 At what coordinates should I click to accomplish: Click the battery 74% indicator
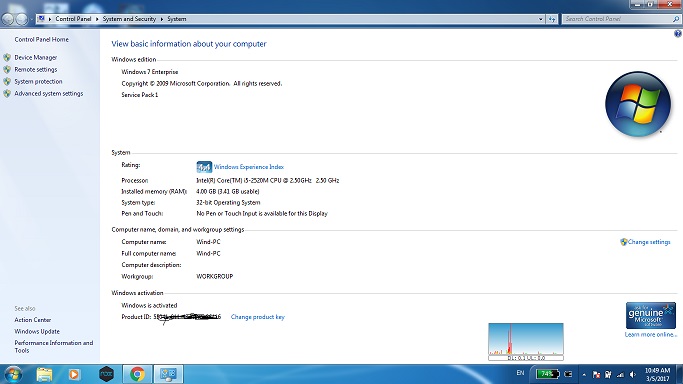pyautogui.click(x=547, y=374)
